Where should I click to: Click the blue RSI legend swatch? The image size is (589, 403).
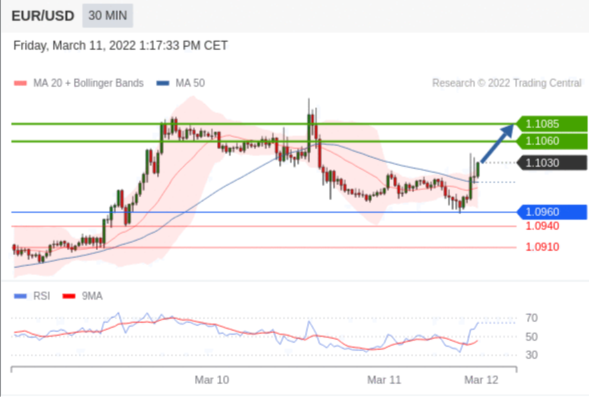click(20, 296)
